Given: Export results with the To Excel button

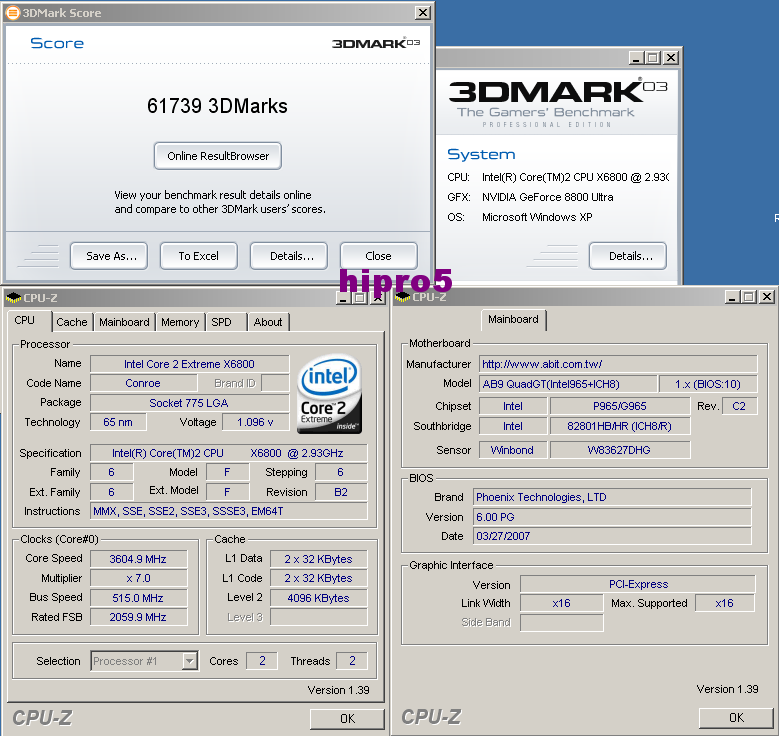Looking at the screenshot, I should point(199,256).
